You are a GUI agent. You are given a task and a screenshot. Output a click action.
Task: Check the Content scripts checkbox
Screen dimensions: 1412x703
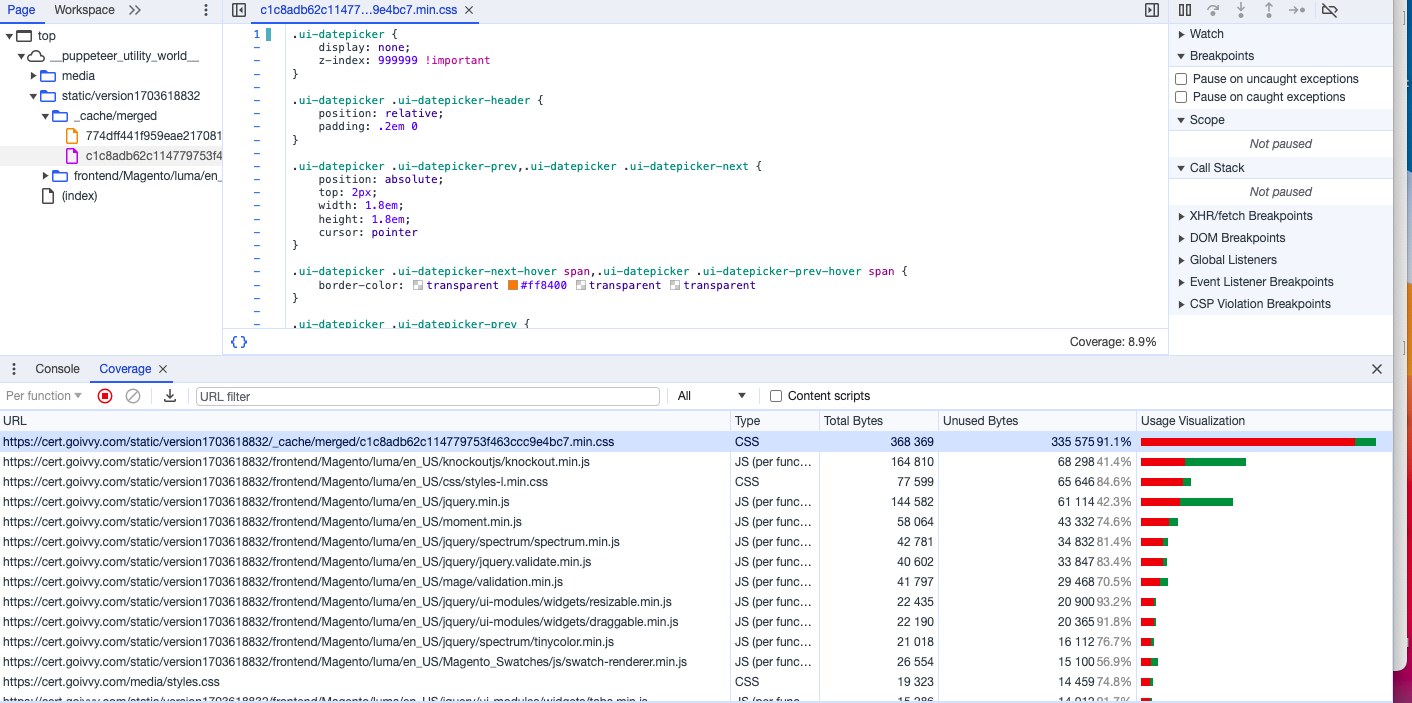(776, 396)
